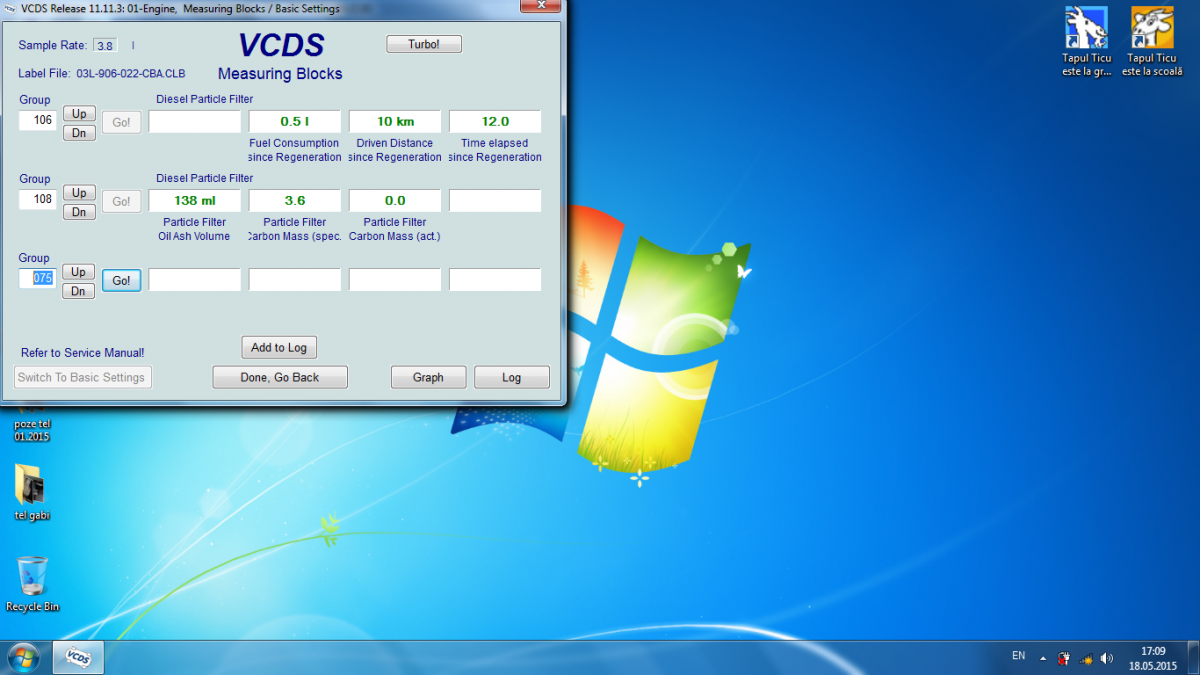Open the Tapul Ticu este la gr... desktop icon
The image size is (1200, 675).
pyautogui.click(x=1086, y=42)
